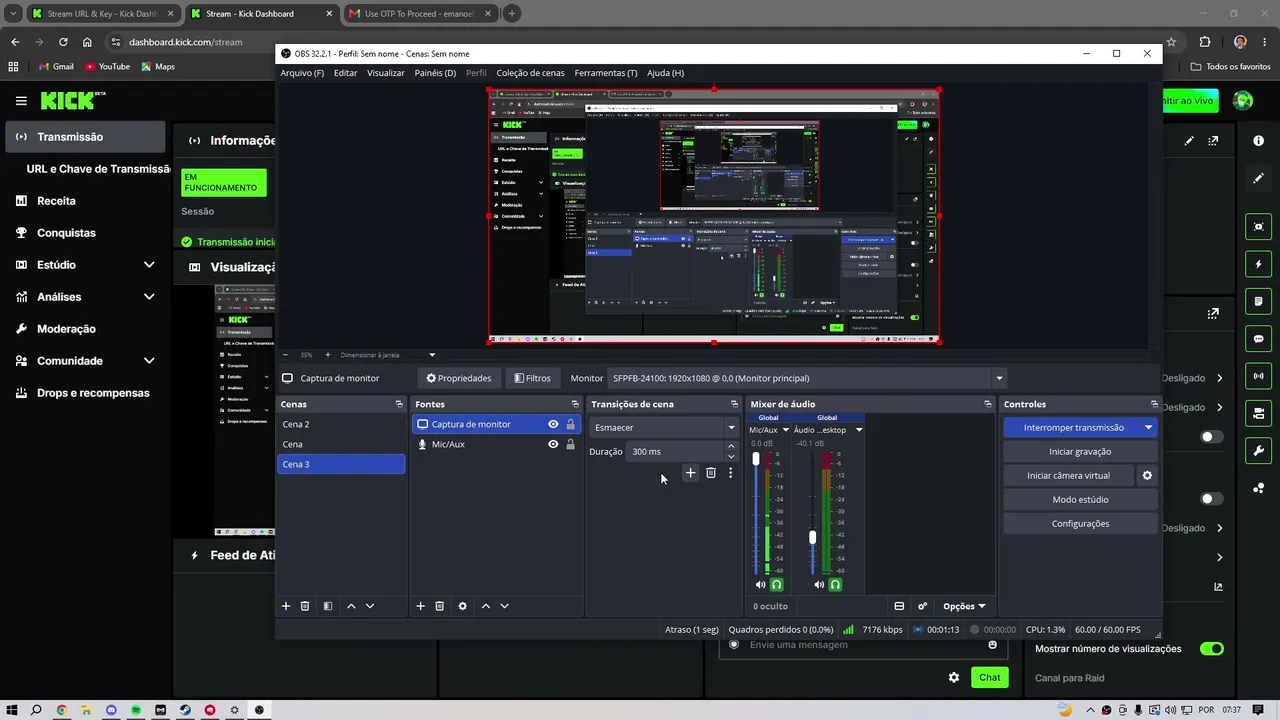This screenshot has width=1280, height=720.
Task: Move source up in Fontes panel
Action: coord(486,606)
